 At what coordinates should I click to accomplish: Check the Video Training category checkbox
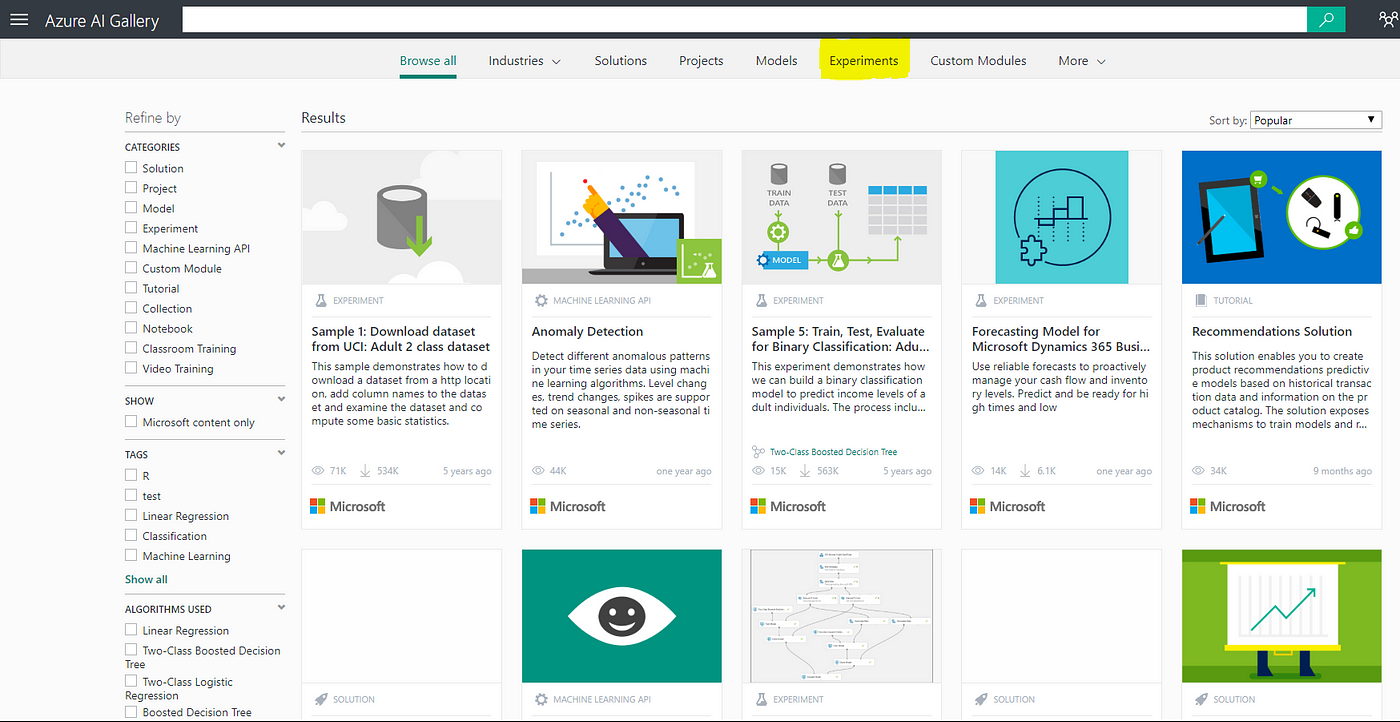tap(131, 368)
